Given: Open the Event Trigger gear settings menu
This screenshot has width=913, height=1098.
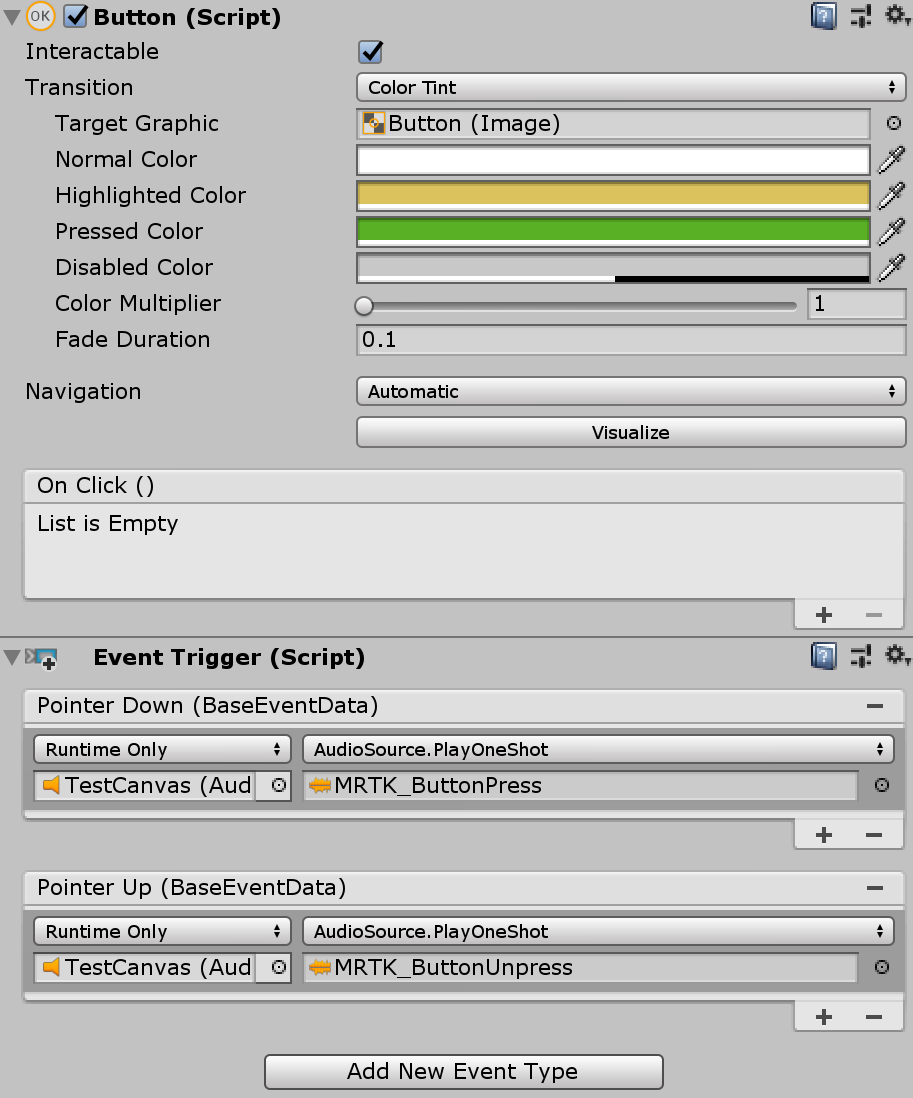Looking at the screenshot, I should pos(896,656).
